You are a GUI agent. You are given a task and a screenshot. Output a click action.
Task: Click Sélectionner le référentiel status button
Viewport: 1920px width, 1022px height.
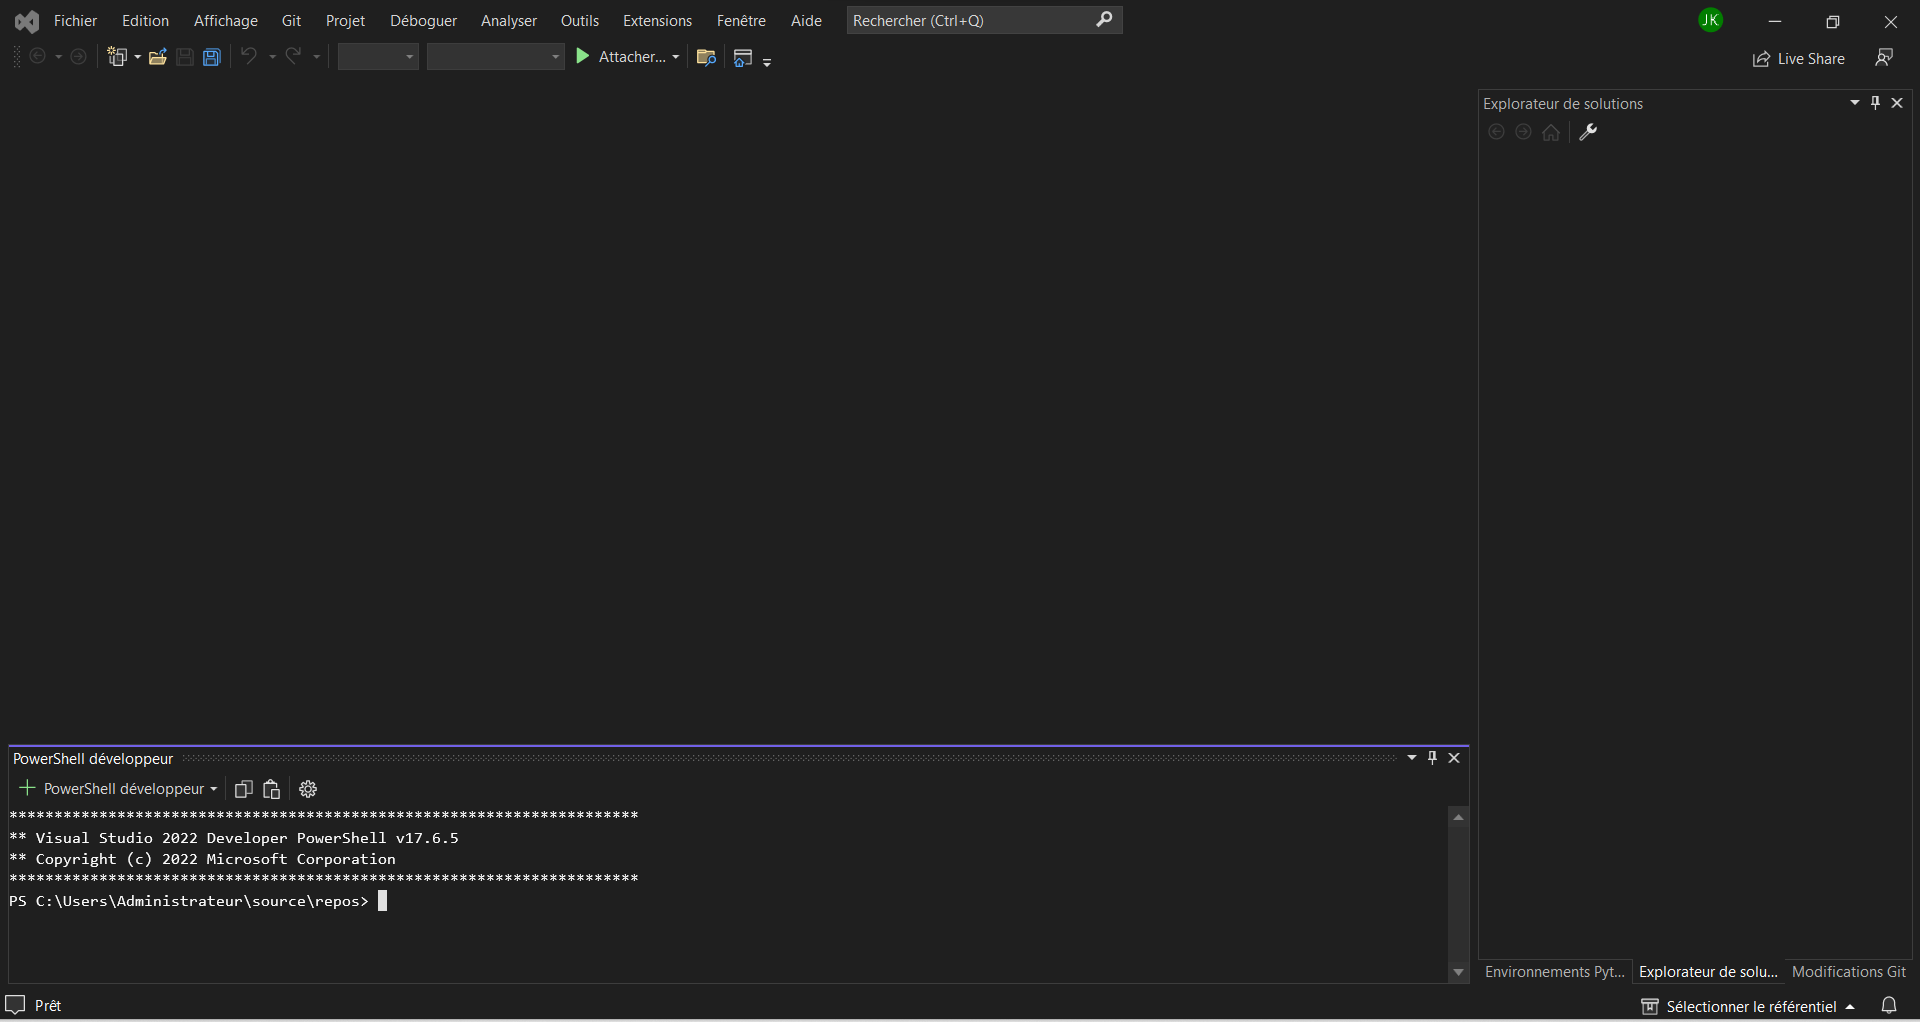click(x=1748, y=1006)
